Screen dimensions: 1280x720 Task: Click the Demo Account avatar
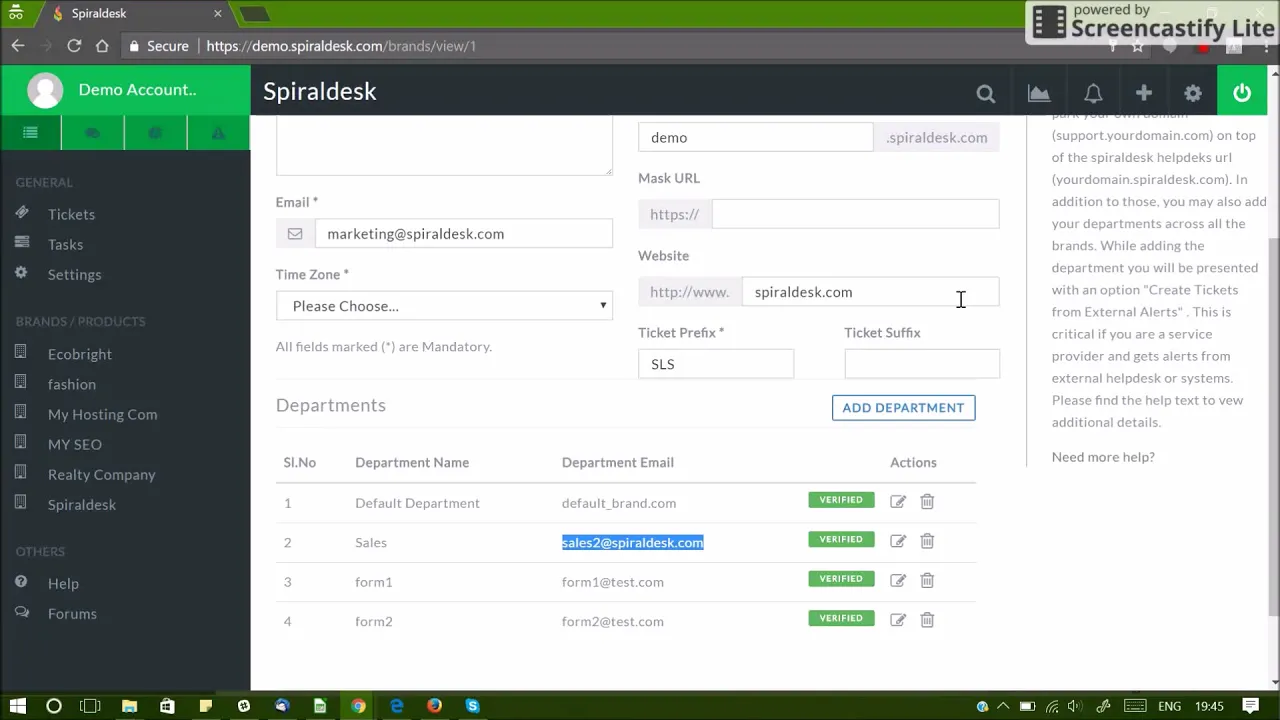pos(45,90)
